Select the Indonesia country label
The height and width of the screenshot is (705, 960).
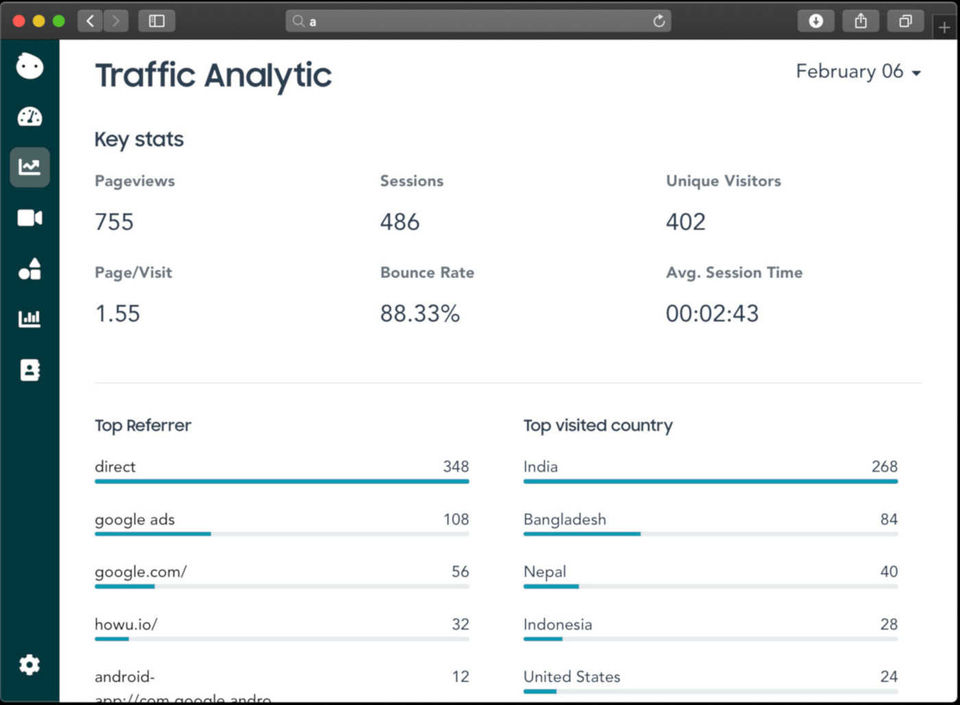point(558,624)
